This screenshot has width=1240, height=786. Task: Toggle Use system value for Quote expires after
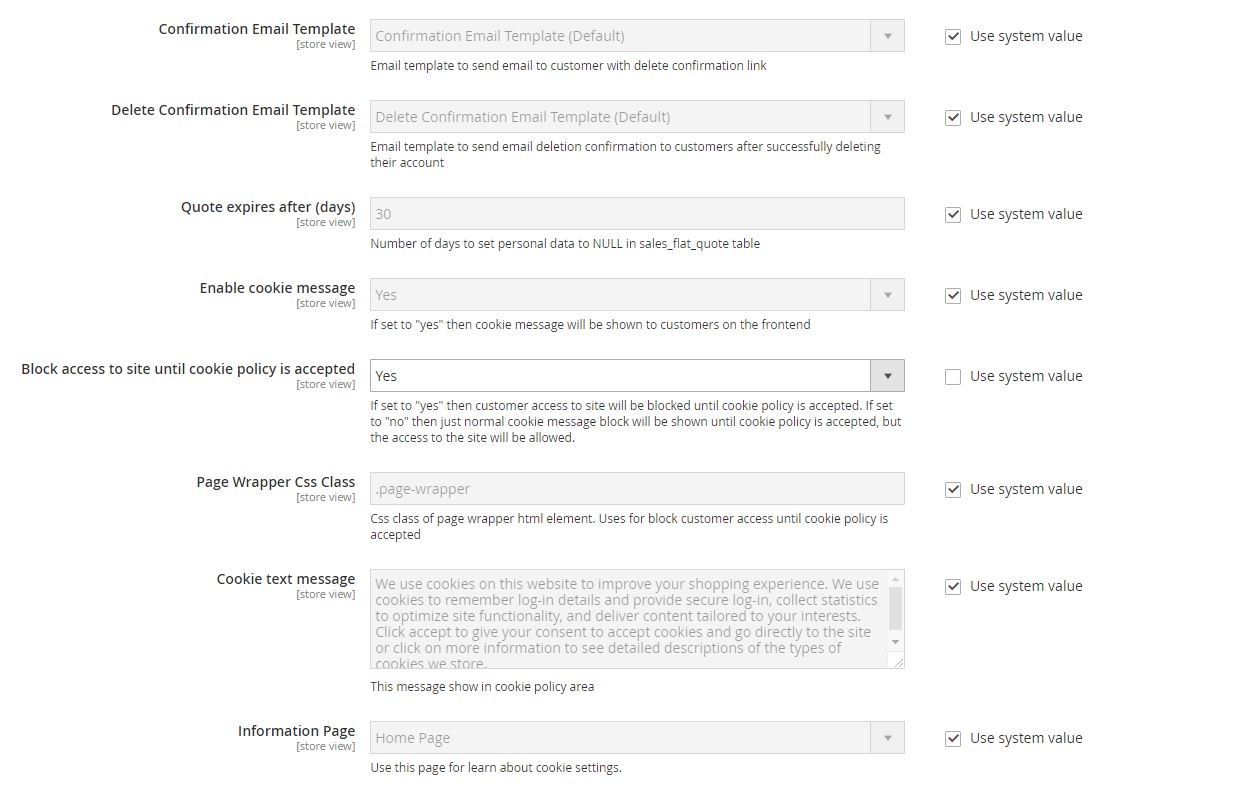[x=953, y=215]
